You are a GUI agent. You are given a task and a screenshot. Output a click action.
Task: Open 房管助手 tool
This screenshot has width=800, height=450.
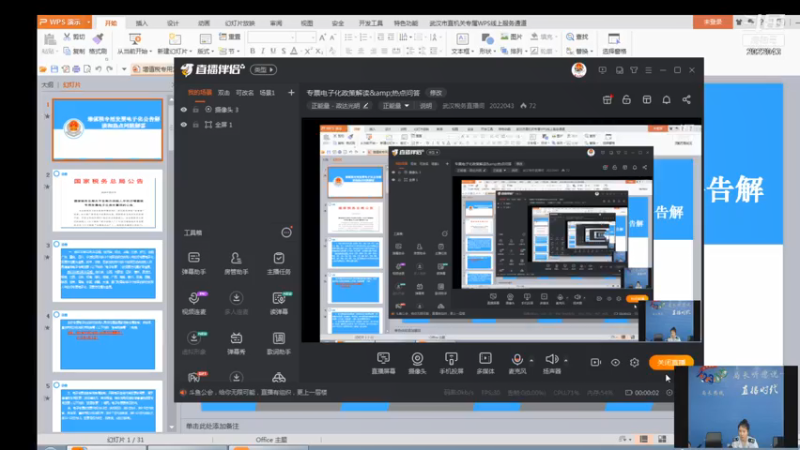[x=236, y=263]
